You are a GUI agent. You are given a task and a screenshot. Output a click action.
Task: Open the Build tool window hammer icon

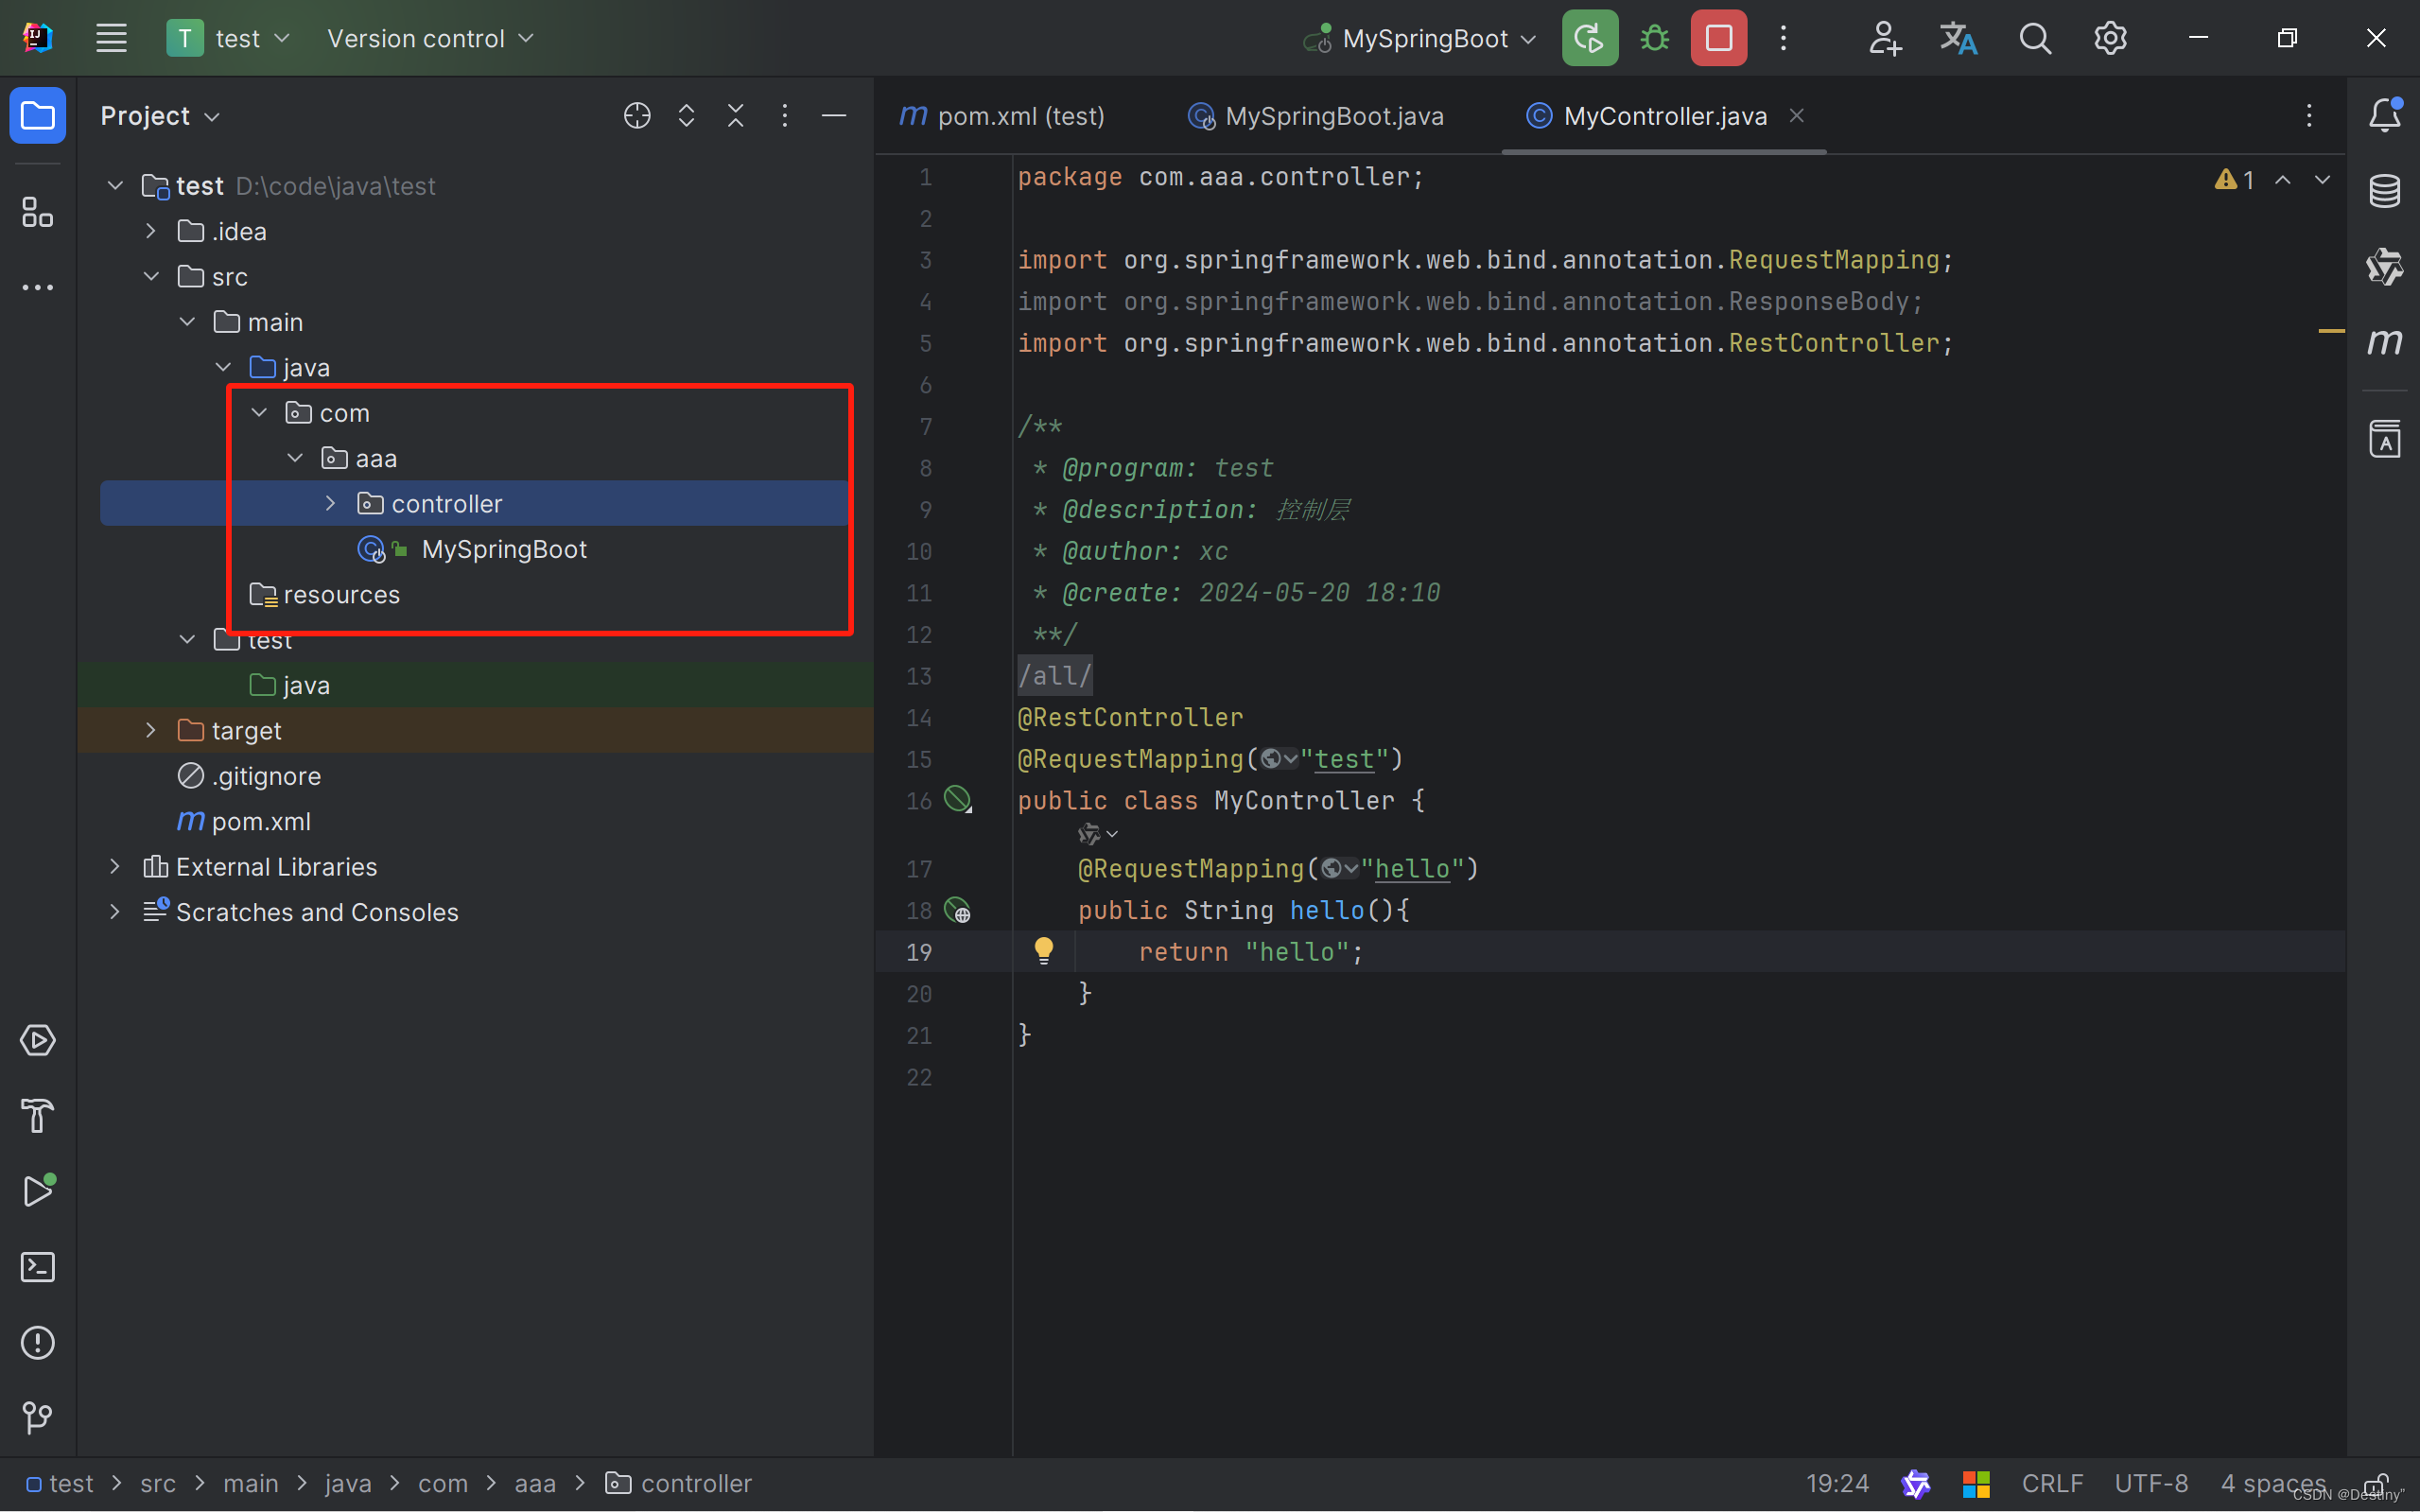coord(37,1117)
